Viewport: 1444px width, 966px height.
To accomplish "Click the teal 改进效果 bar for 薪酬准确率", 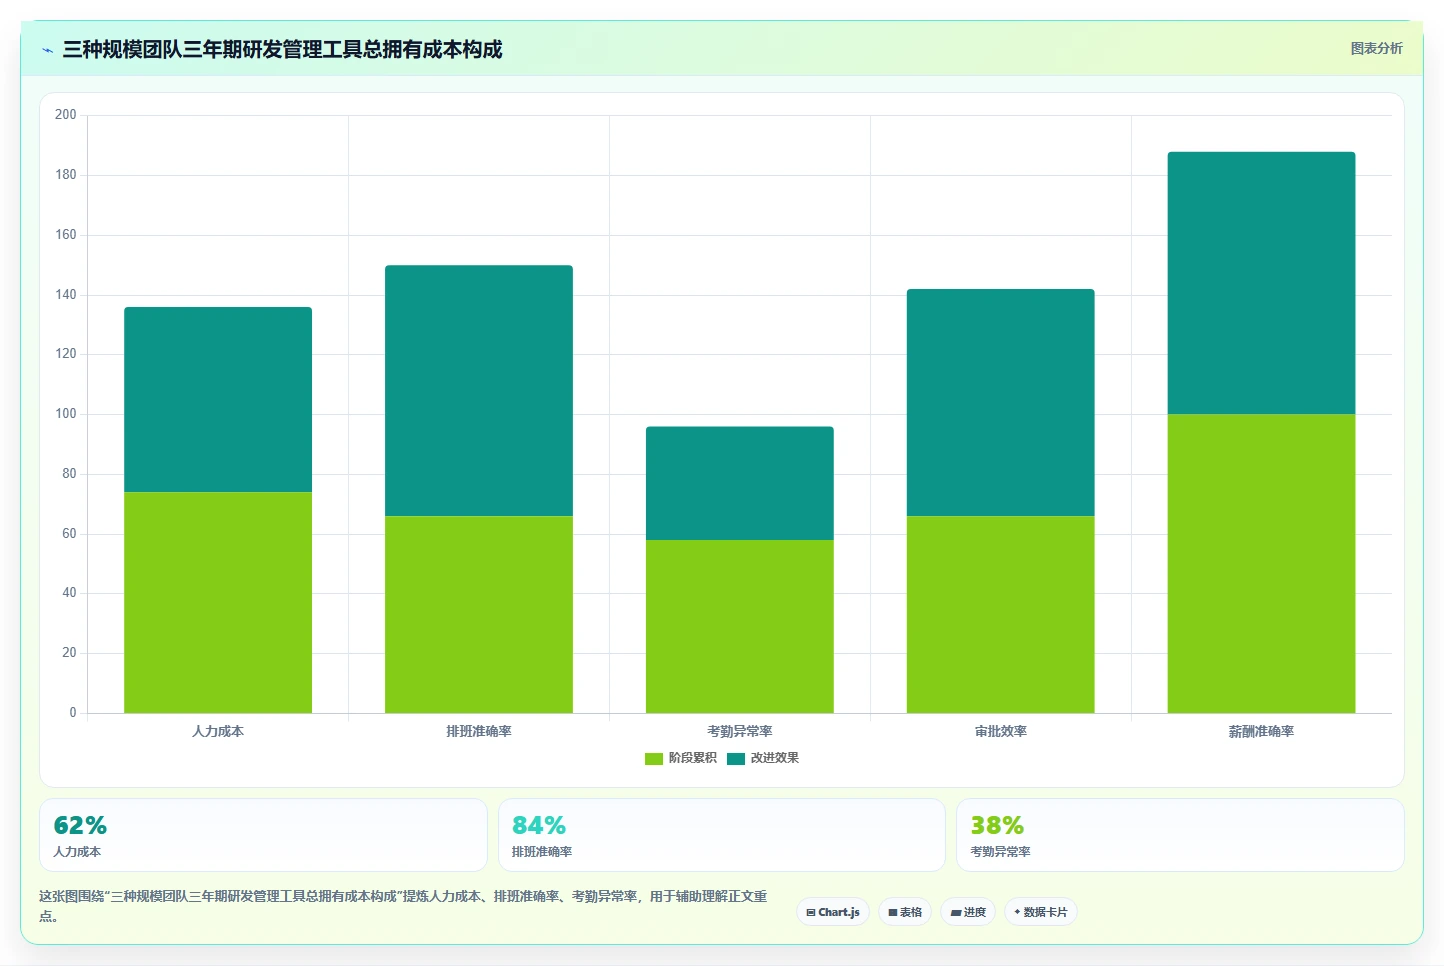I will (1261, 283).
